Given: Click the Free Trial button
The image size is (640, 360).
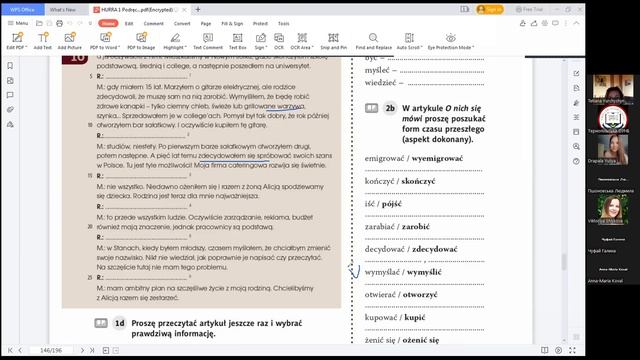Looking at the screenshot, I should click(529, 9).
